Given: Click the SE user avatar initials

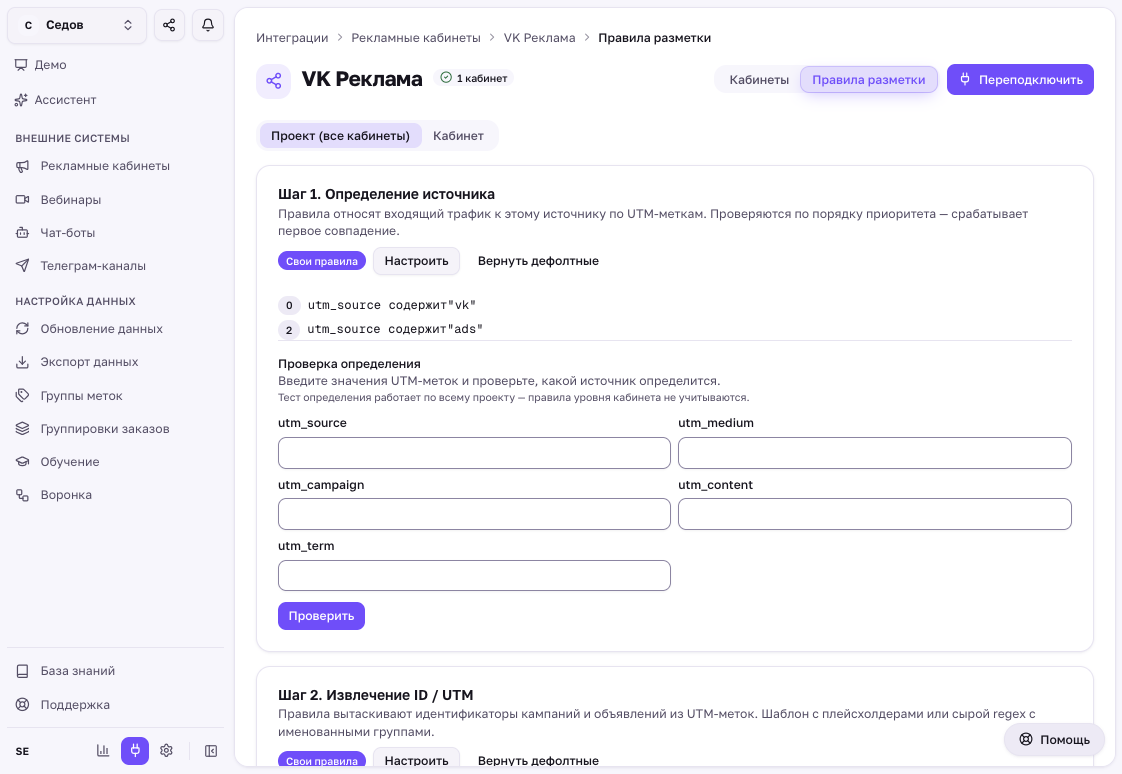Looking at the screenshot, I should point(22,751).
